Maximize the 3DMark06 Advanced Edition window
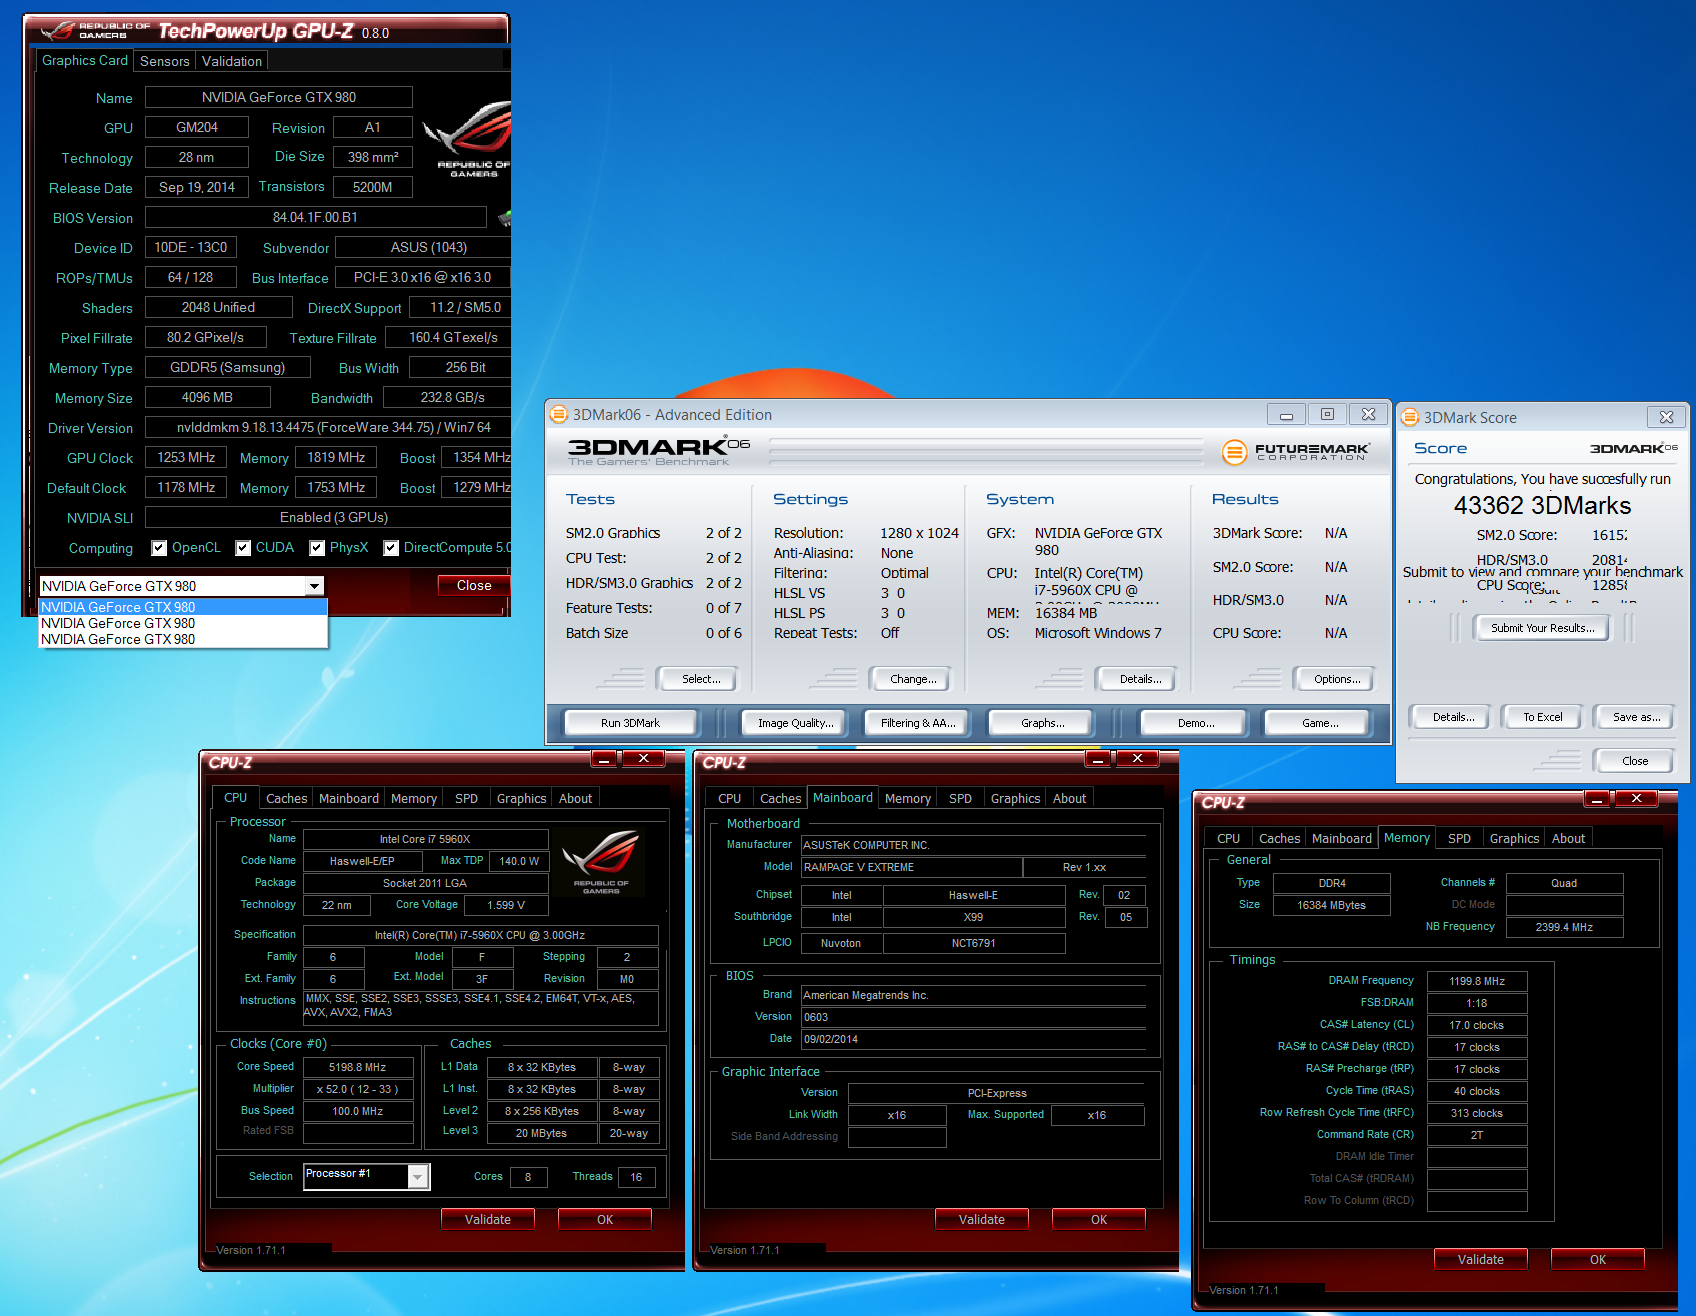This screenshot has height=1316, width=1696. pyautogui.click(x=1327, y=414)
